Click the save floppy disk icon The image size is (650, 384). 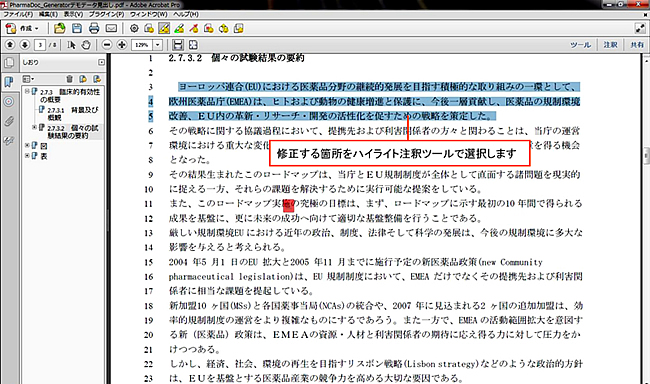tap(77, 29)
